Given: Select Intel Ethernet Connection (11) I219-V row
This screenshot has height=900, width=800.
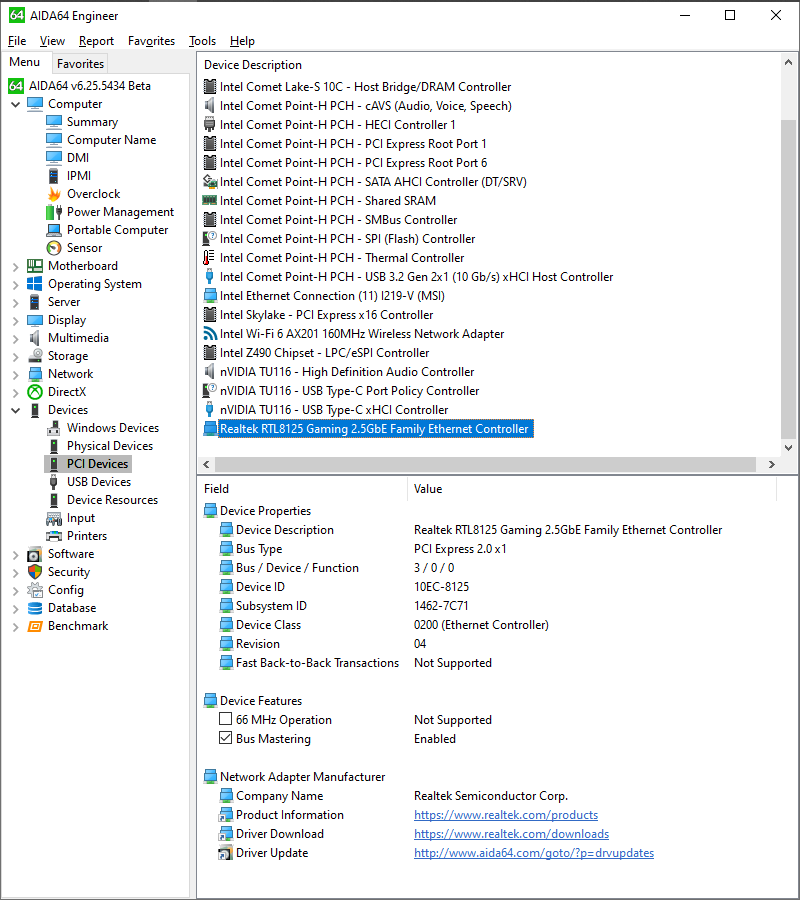Looking at the screenshot, I should tap(332, 296).
